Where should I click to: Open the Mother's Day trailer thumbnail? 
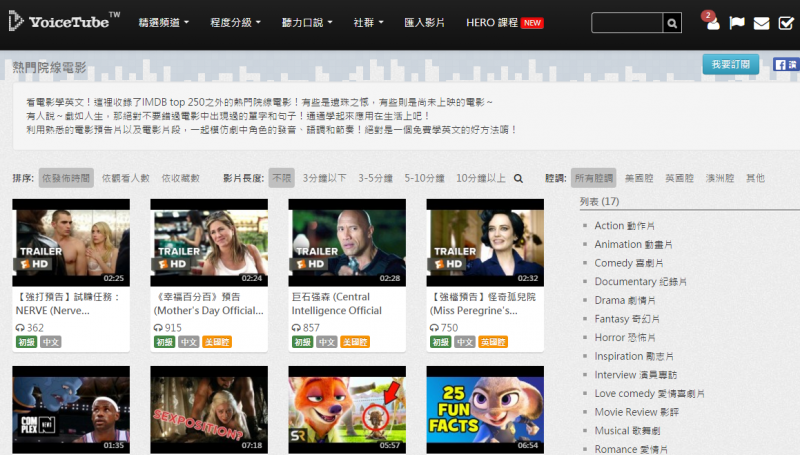click(209, 242)
